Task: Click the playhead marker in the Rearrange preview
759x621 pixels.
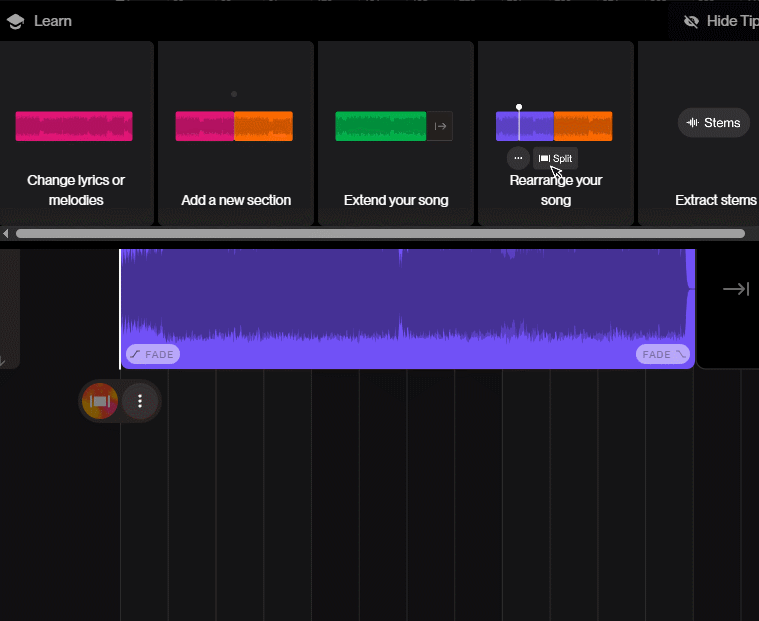Action: pyautogui.click(x=519, y=107)
